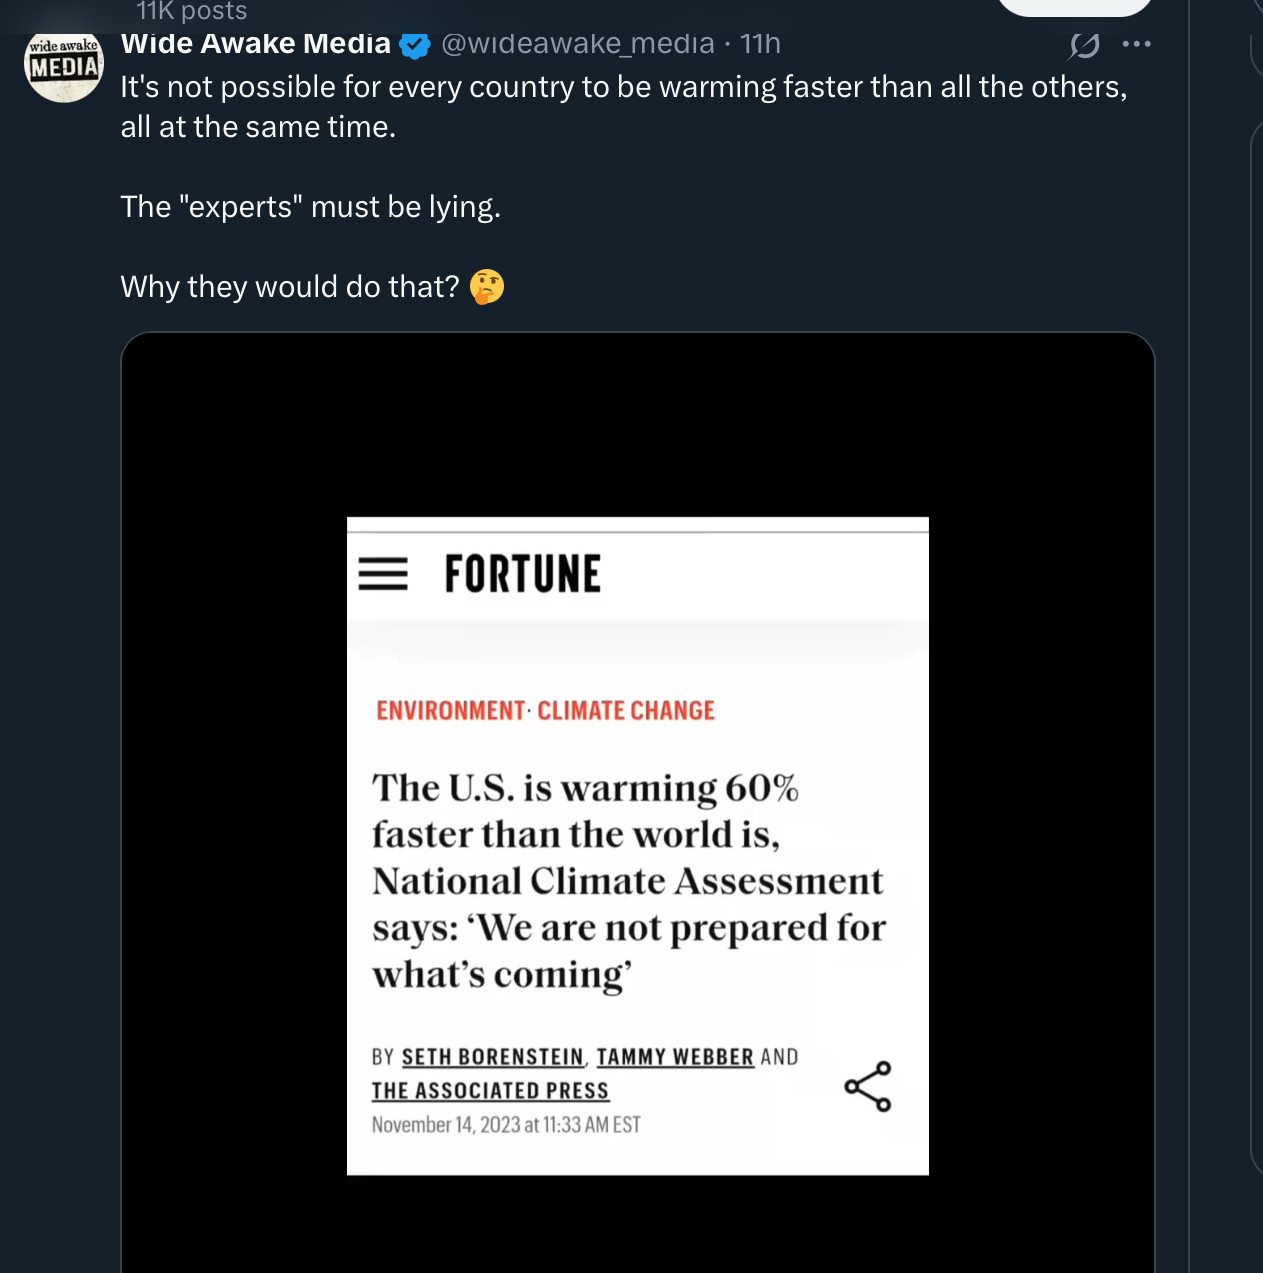The width and height of the screenshot is (1263, 1273).
Task: Click the FORTUNE logo
Action: tap(522, 574)
